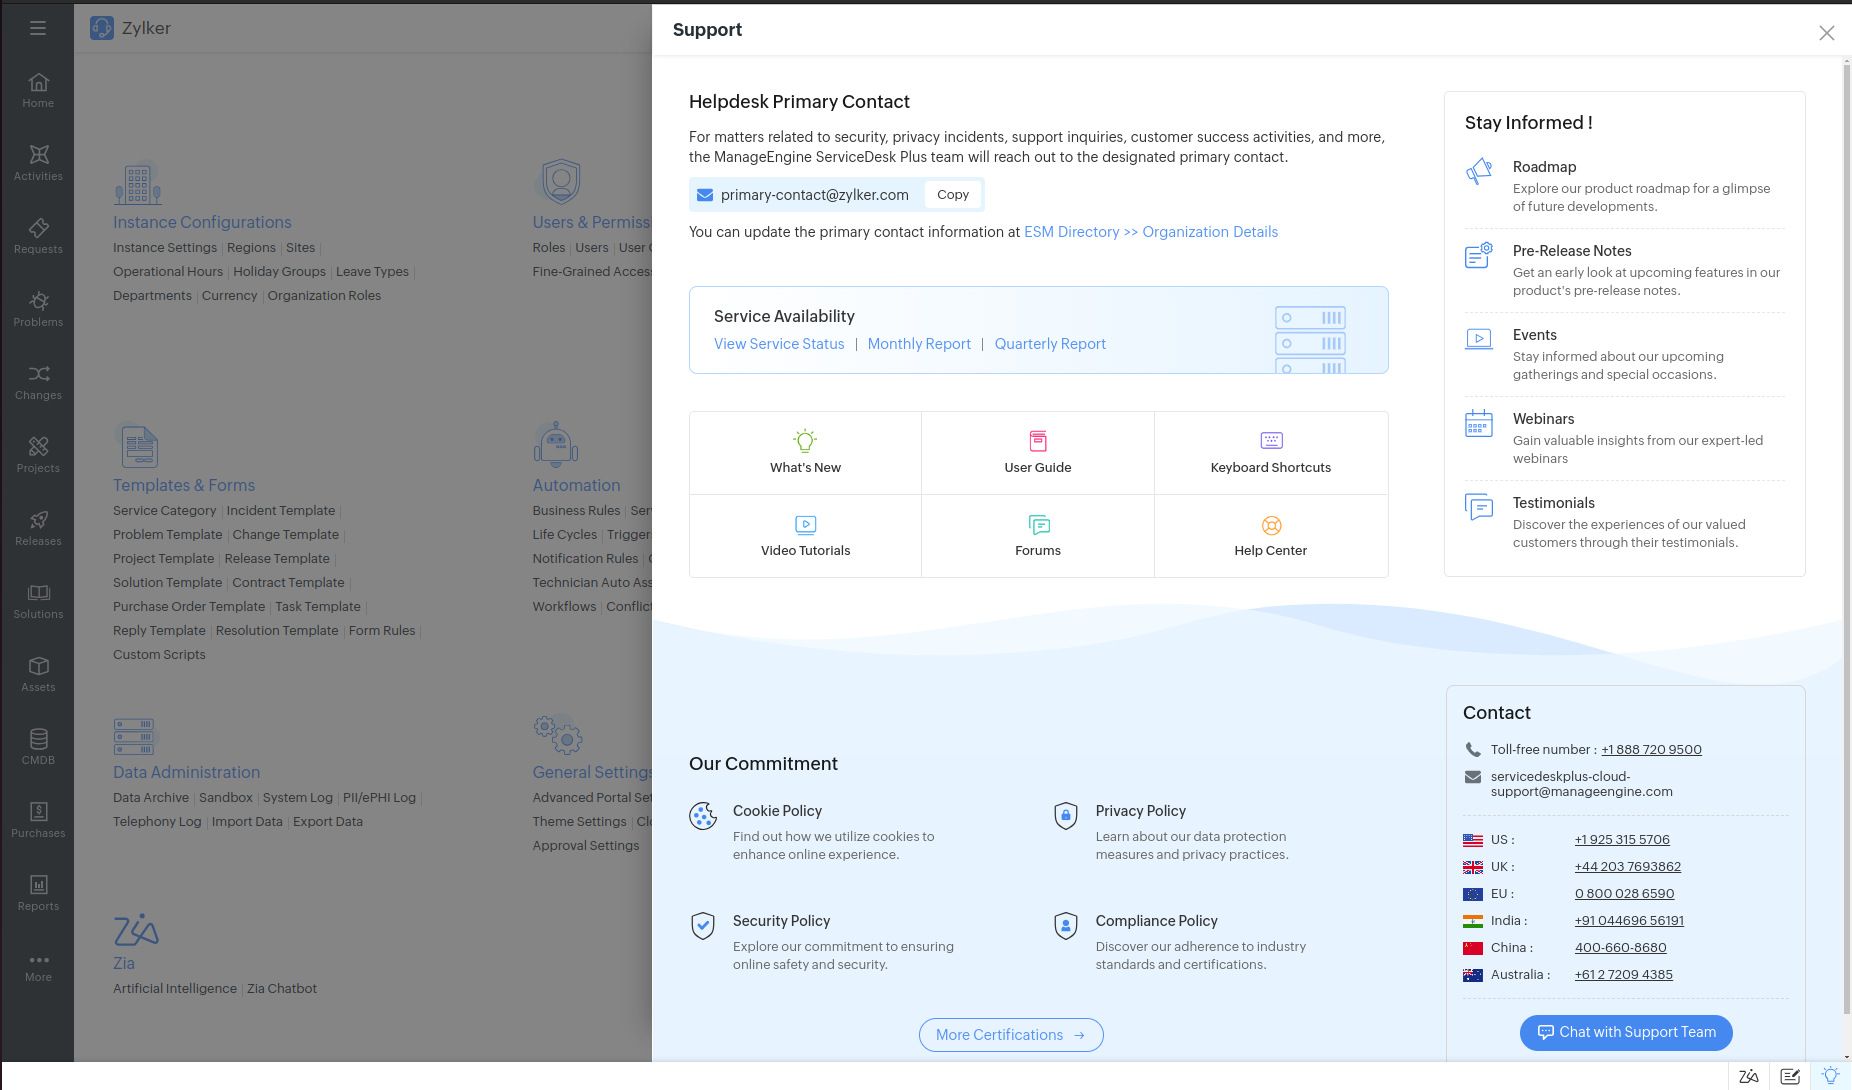Click the UK phone number link
Screen dimensions: 1852x1090
pos(1628,867)
